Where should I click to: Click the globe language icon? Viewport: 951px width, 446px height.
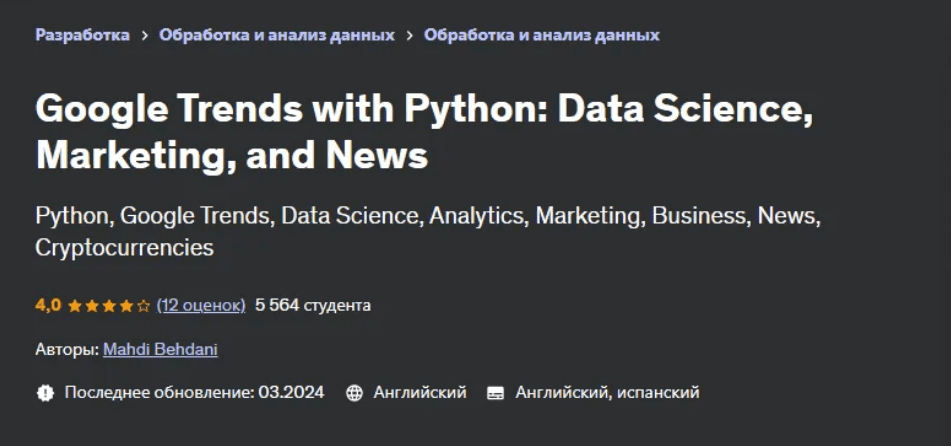tap(354, 393)
